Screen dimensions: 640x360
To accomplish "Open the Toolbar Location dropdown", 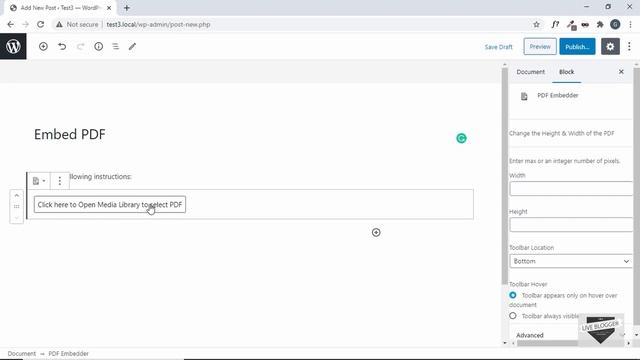I will [x=571, y=261].
